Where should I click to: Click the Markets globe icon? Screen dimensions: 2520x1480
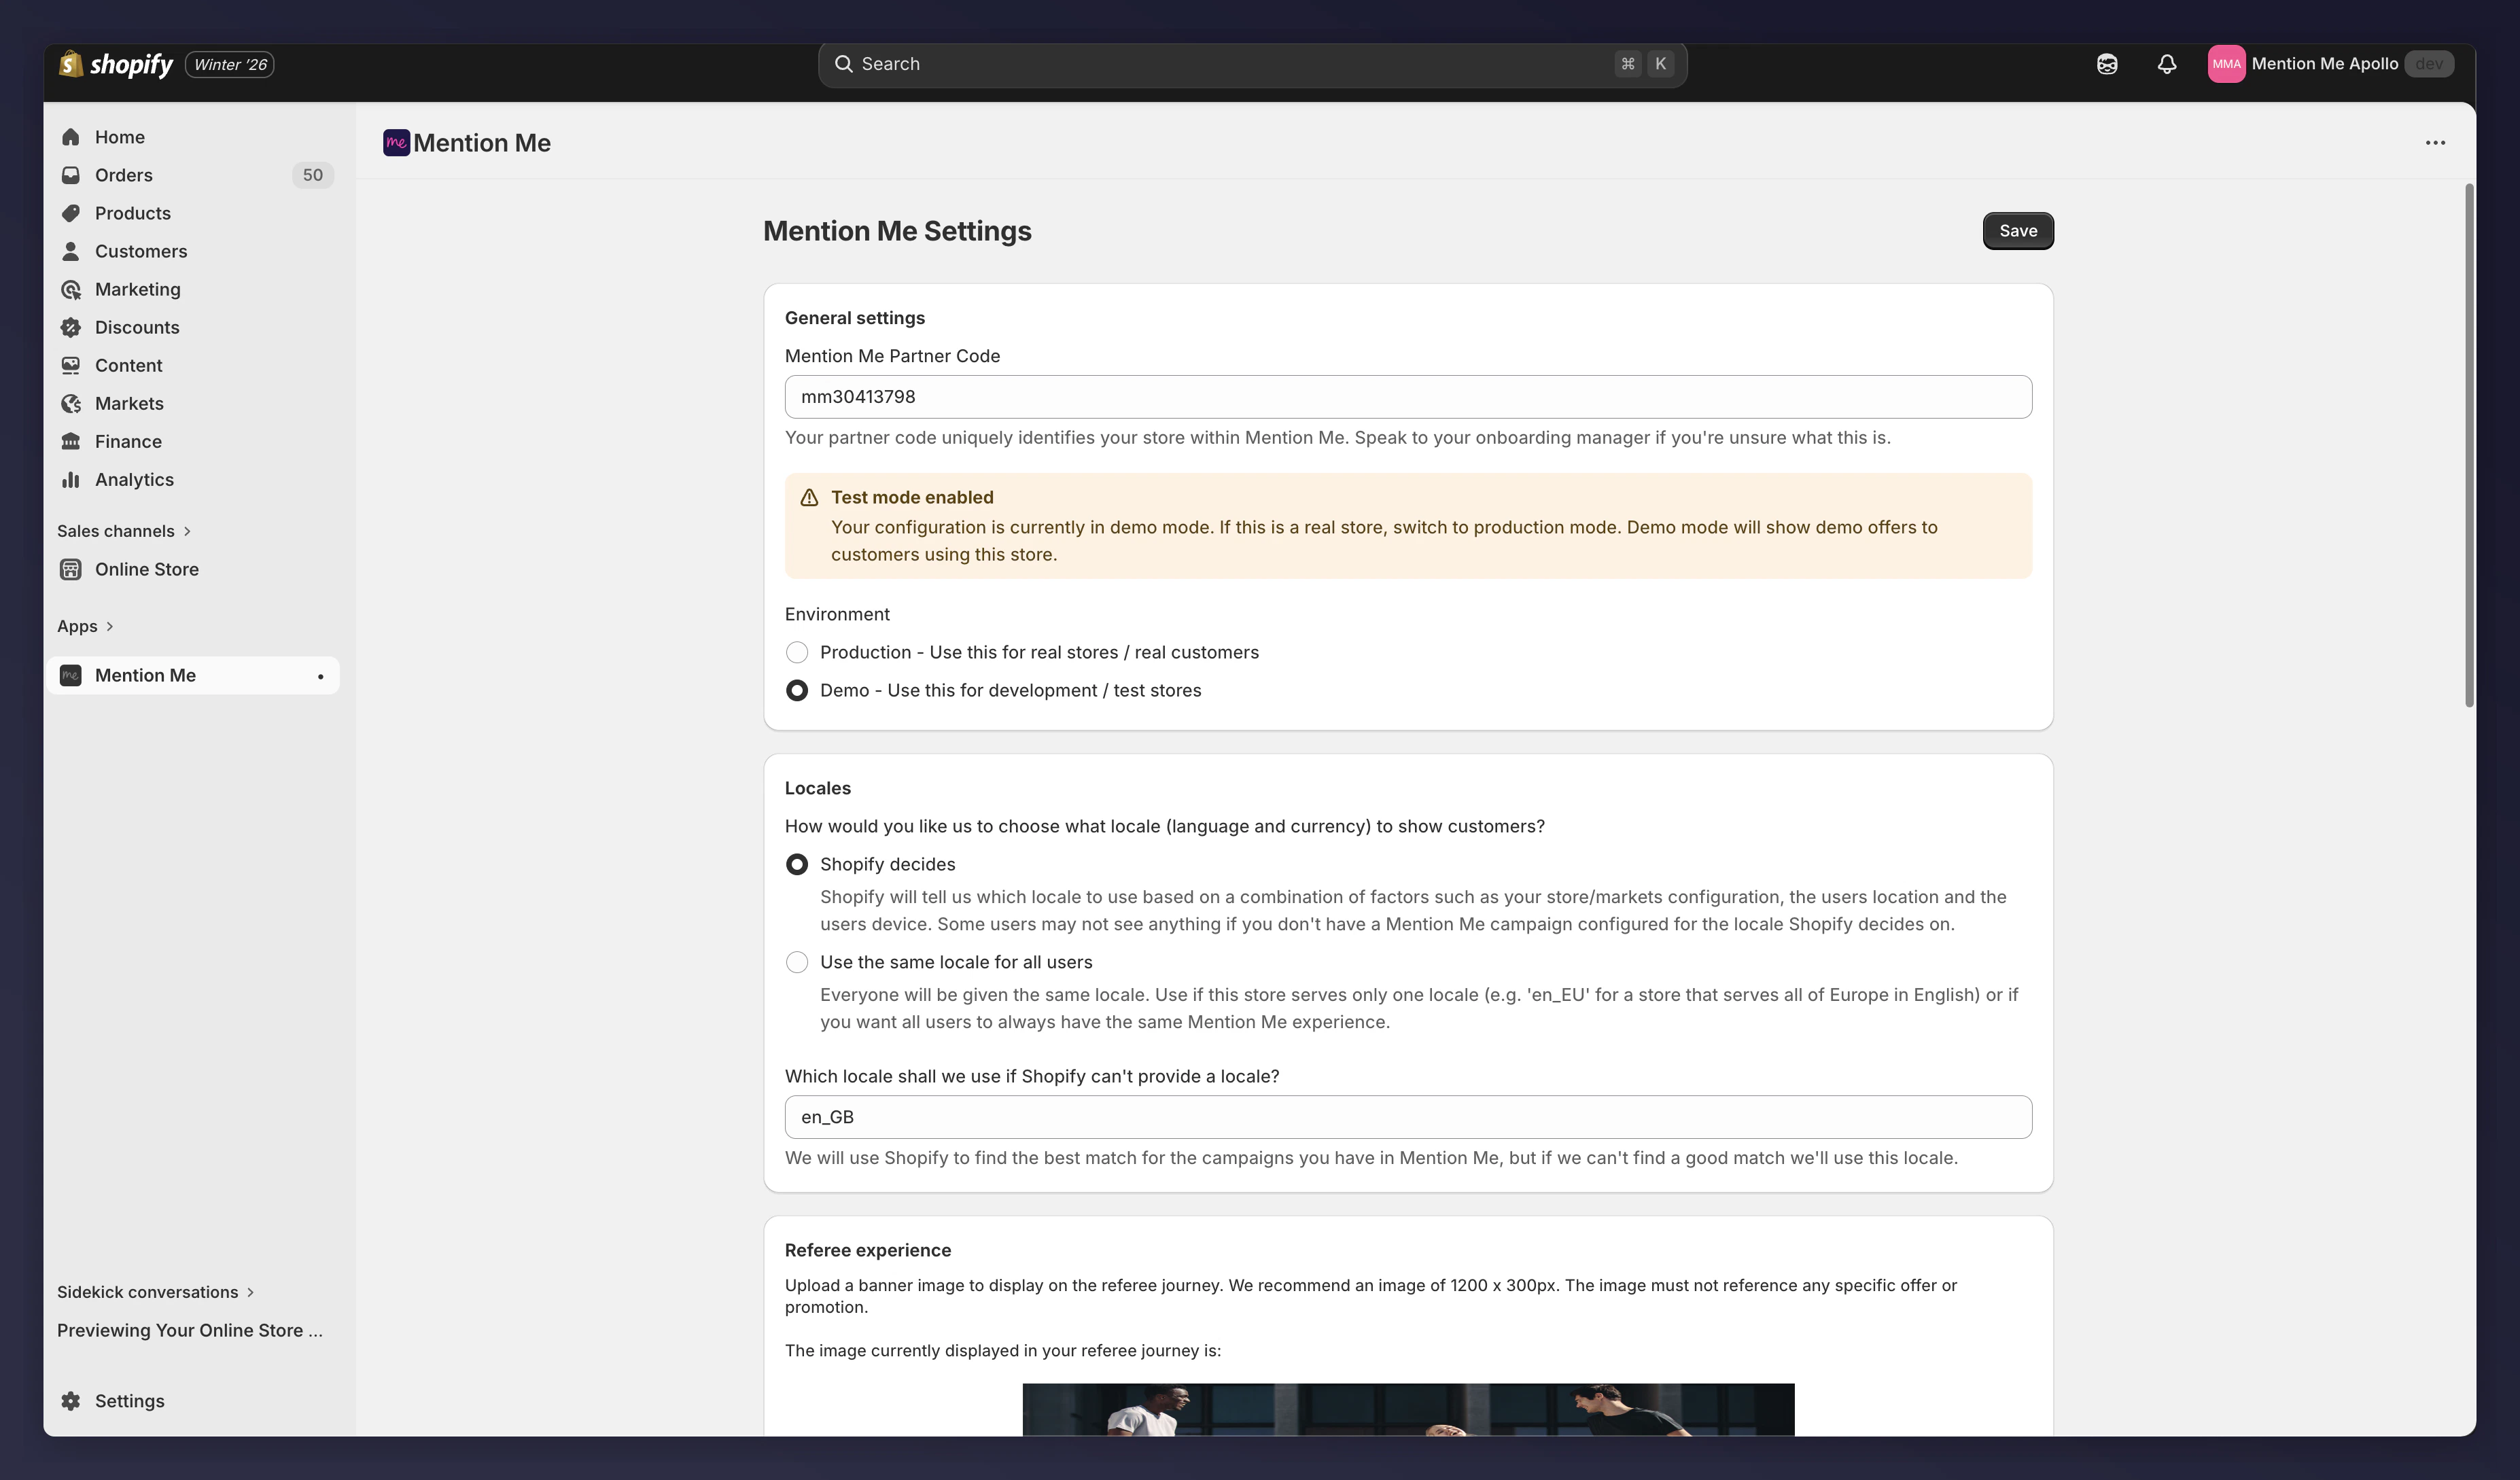pyautogui.click(x=71, y=403)
